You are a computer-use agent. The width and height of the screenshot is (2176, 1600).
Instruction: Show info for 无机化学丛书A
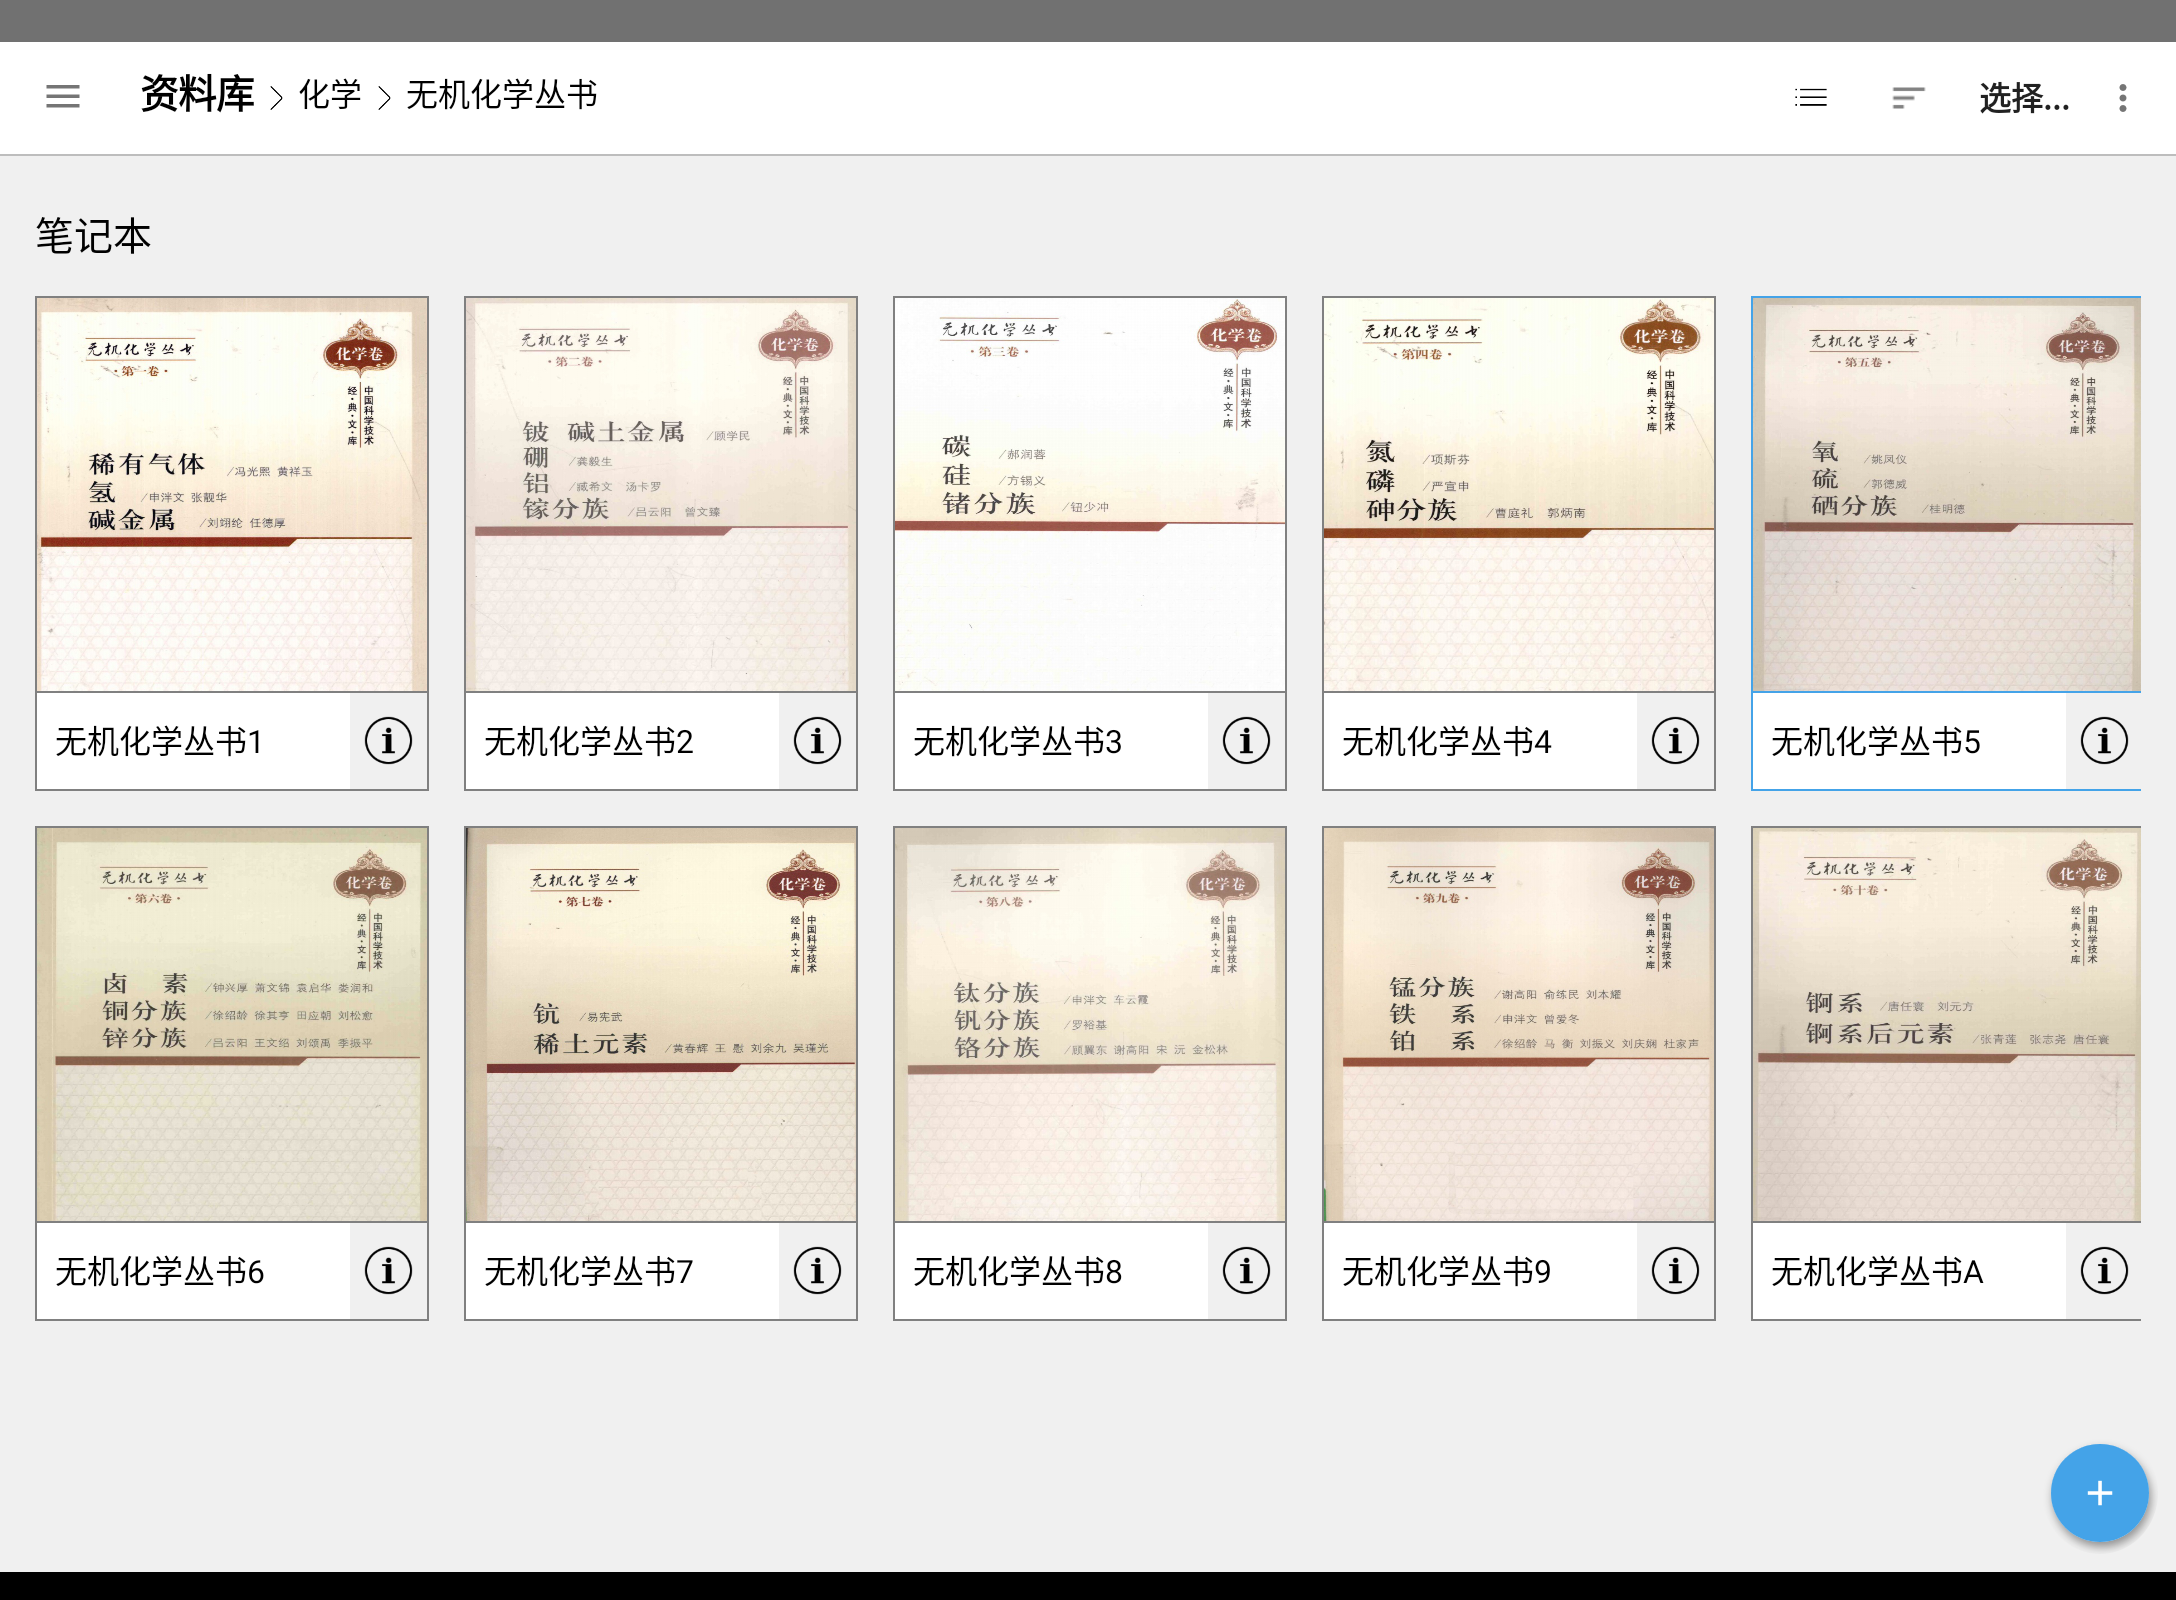click(2103, 1271)
